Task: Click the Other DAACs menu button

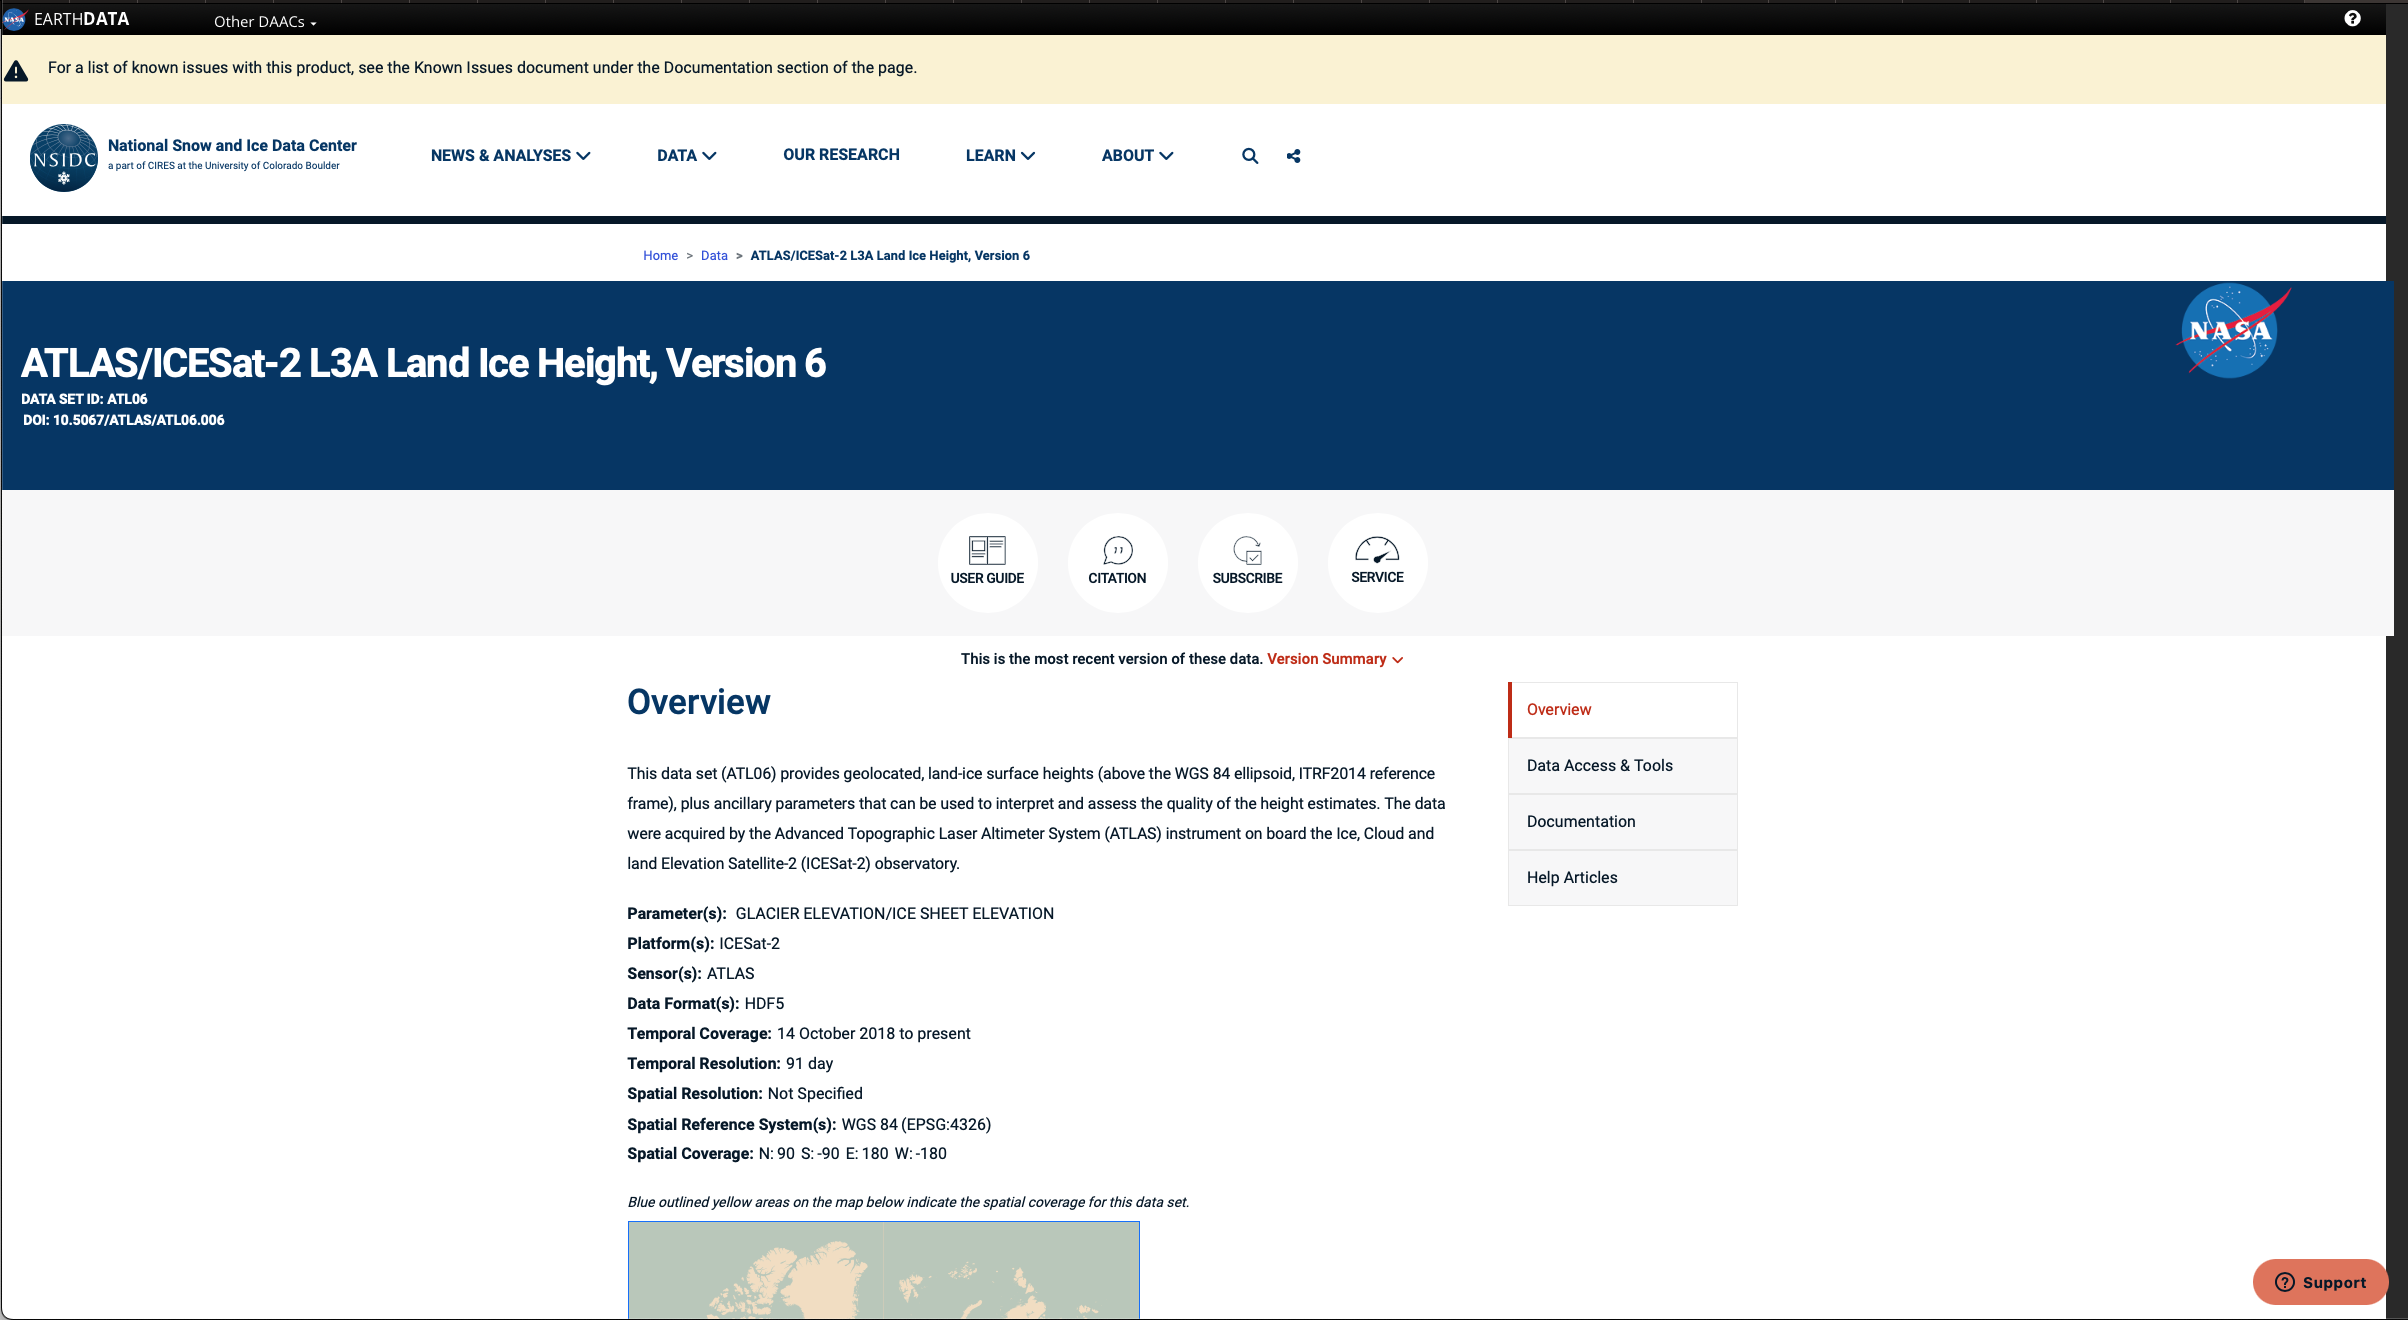Action: [x=265, y=20]
